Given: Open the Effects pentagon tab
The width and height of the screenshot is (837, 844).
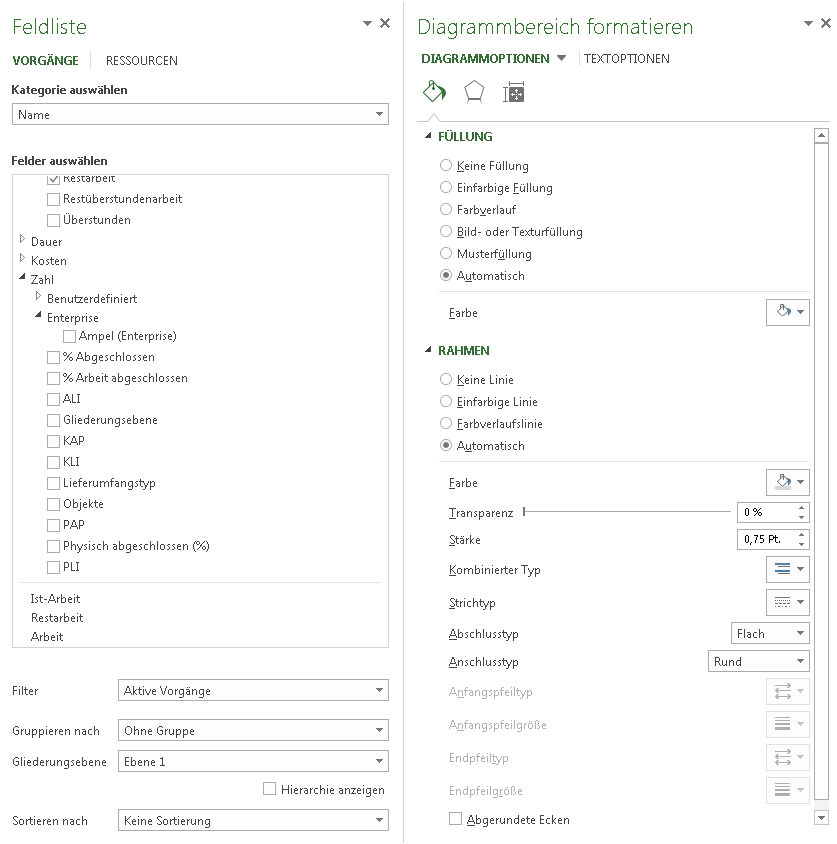Looking at the screenshot, I should [474, 92].
